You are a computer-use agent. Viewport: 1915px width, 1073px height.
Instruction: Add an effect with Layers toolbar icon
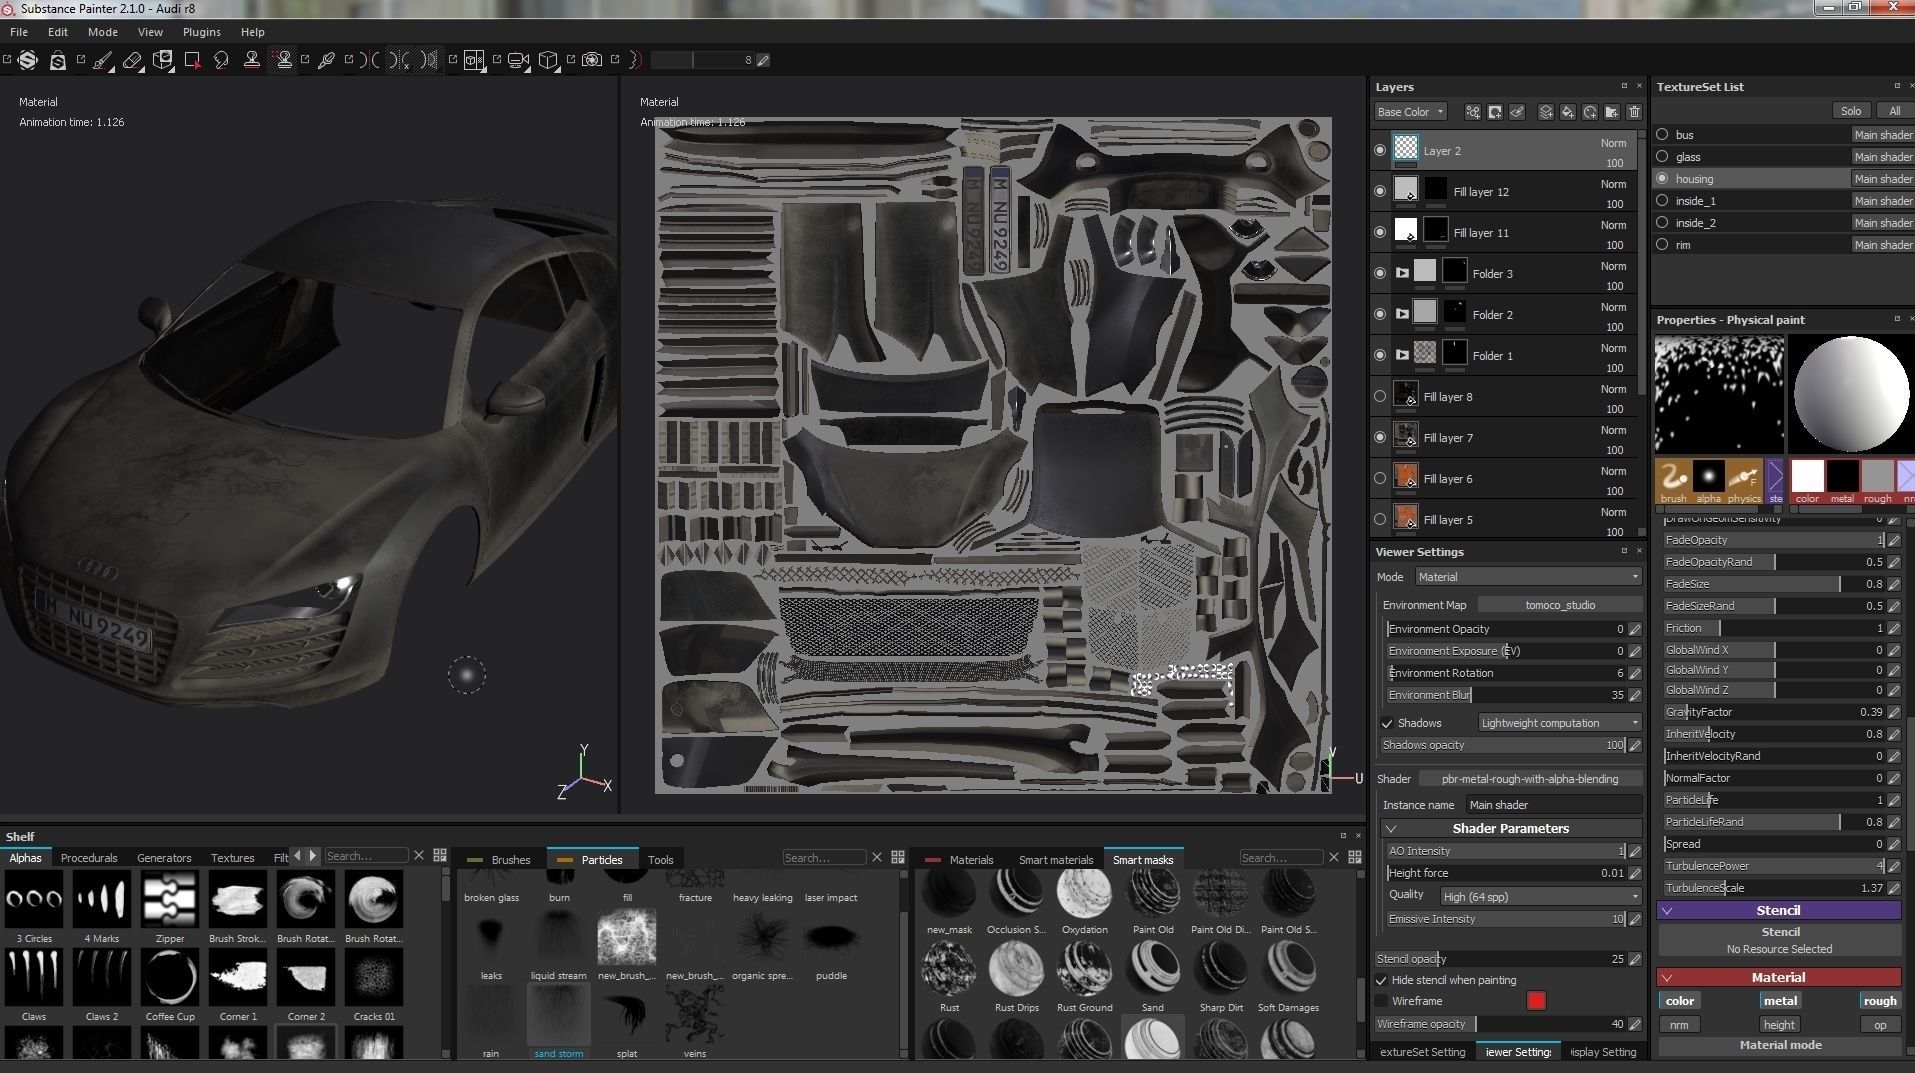[x=1473, y=112]
